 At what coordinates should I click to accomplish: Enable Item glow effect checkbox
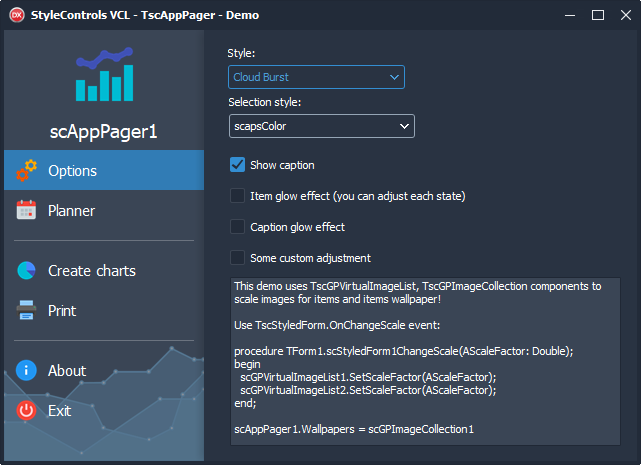click(x=237, y=196)
